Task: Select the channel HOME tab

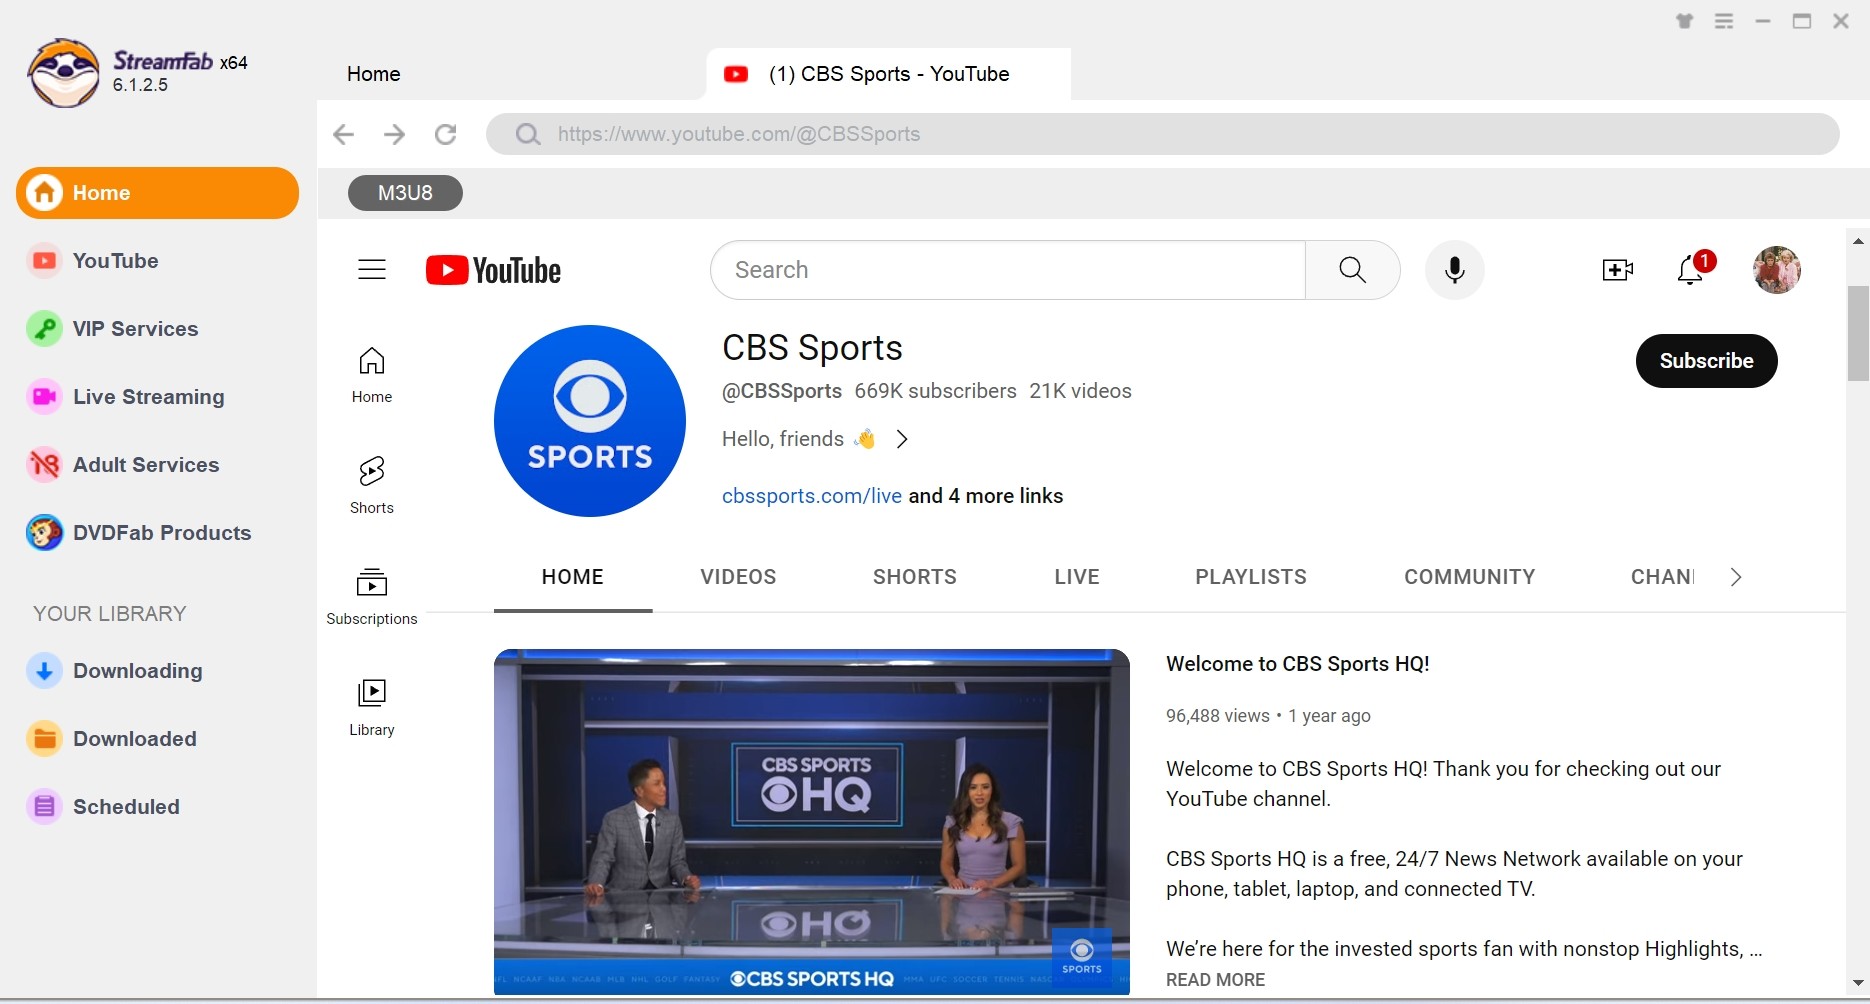Action: coord(573,577)
